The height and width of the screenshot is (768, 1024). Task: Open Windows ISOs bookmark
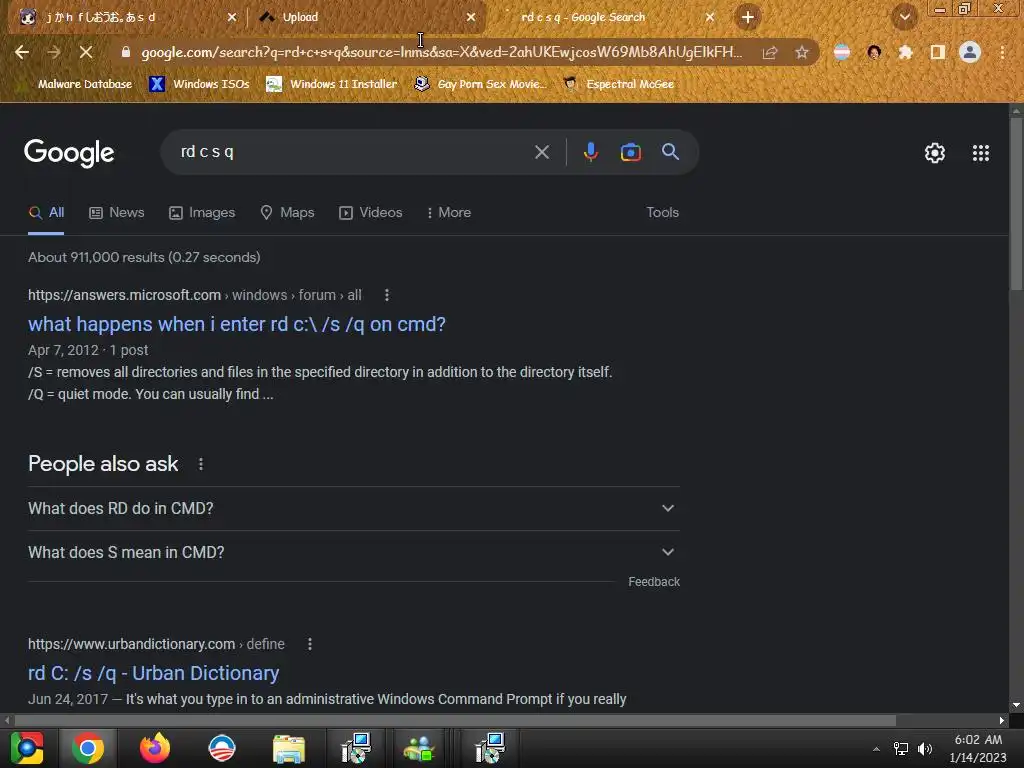coord(200,84)
